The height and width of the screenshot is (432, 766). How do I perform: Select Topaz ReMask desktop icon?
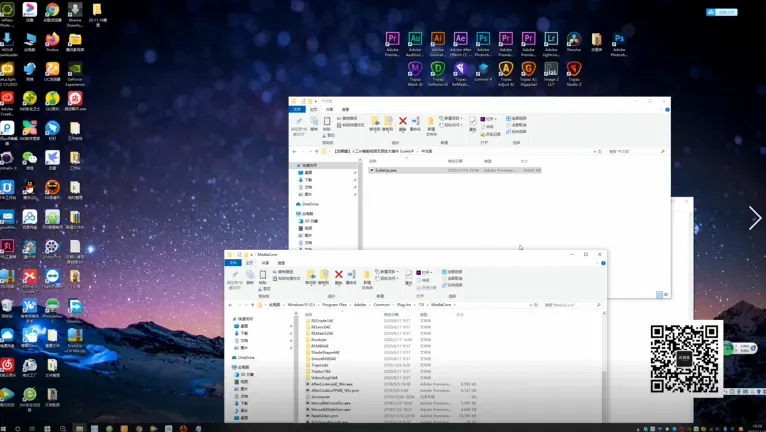[460, 73]
